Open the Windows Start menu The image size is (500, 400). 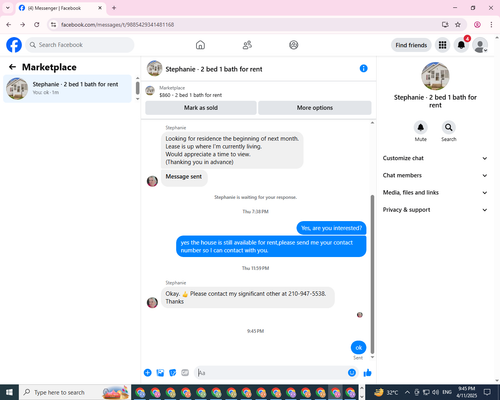(x=9, y=392)
